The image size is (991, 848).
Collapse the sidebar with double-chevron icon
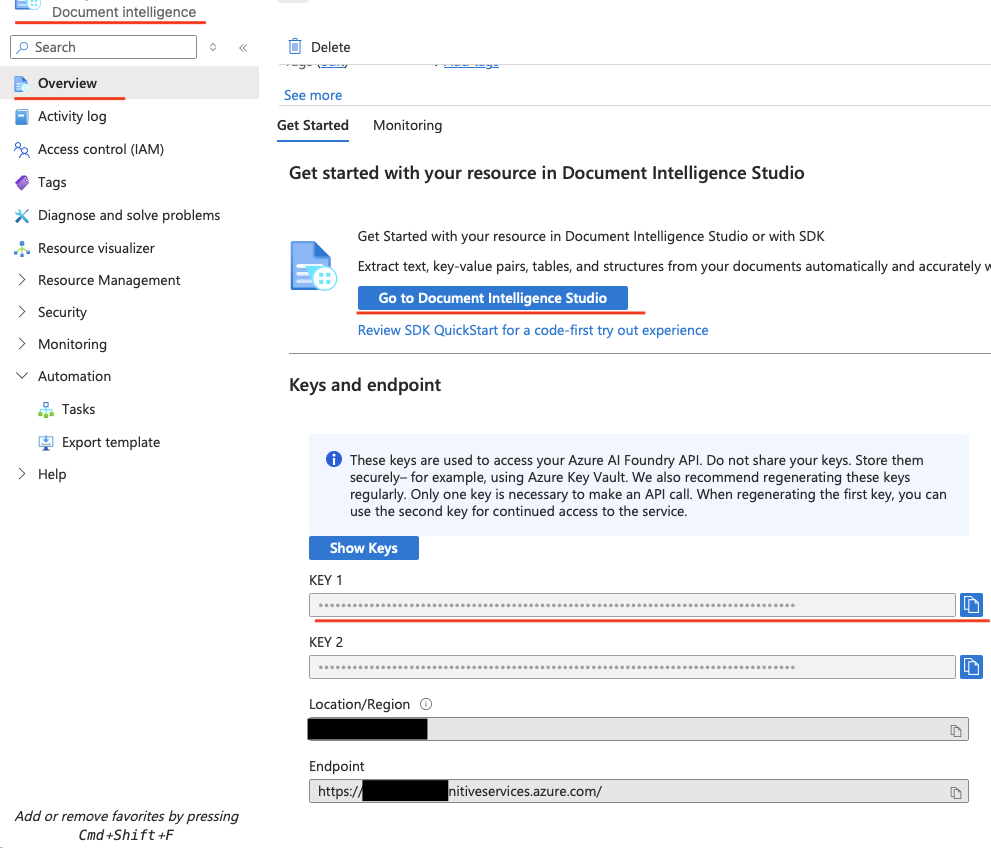243,47
